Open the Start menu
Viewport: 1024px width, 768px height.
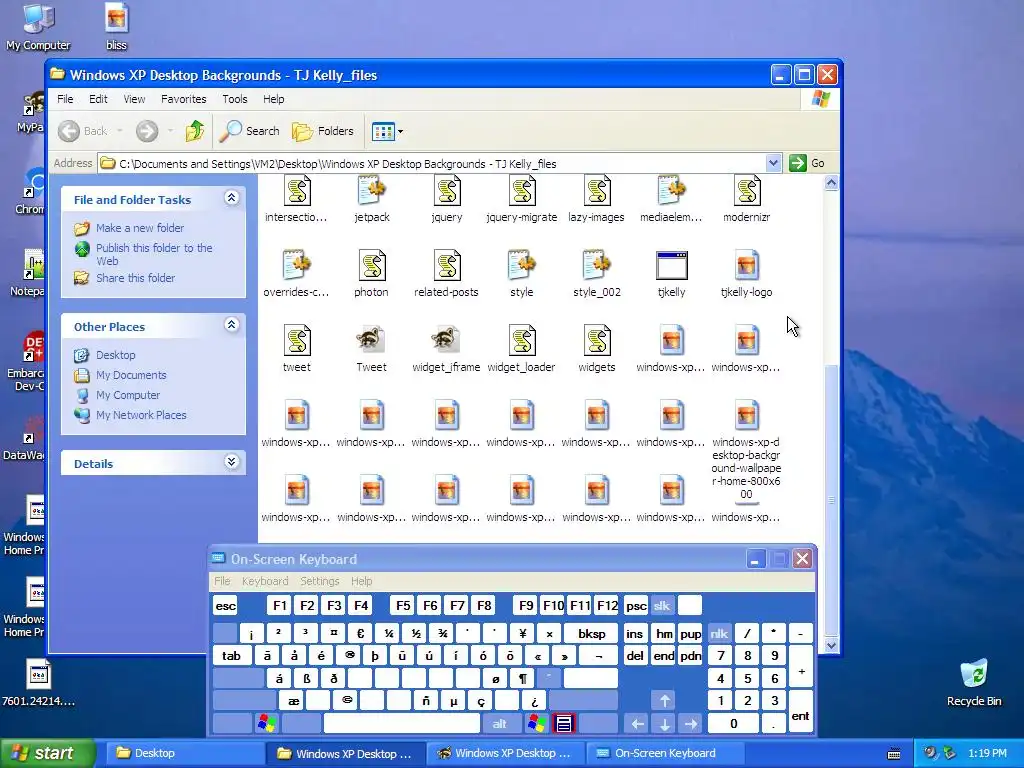coord(48,754)
